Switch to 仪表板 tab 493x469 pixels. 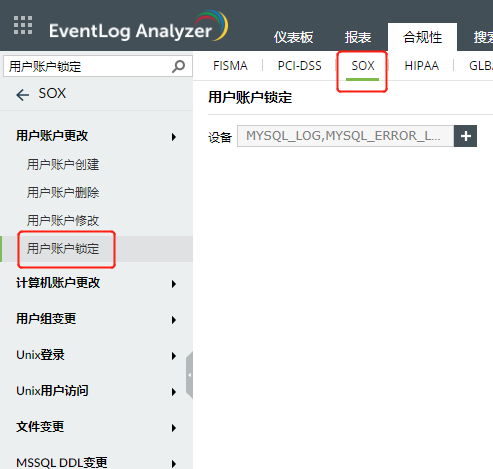pyautogui.click(x=293, y=37)
